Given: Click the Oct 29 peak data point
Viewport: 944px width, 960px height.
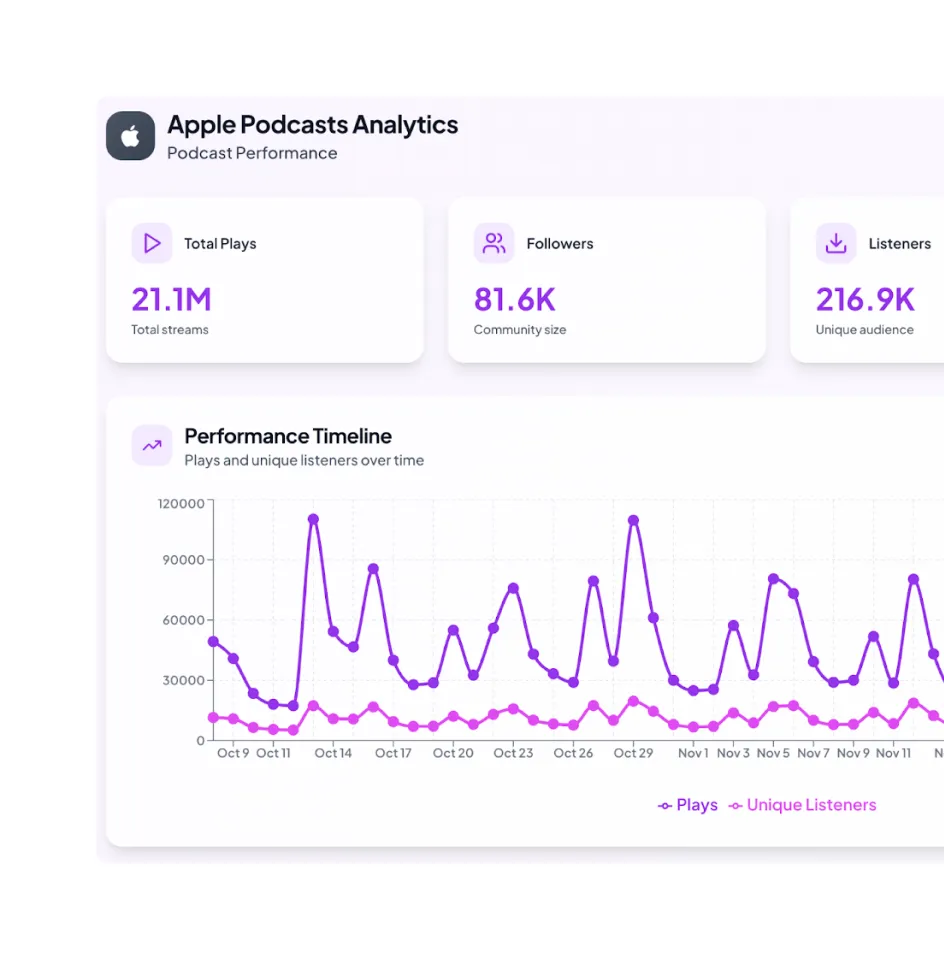Looking at the screenshot, I should click(x=631, y=520).
